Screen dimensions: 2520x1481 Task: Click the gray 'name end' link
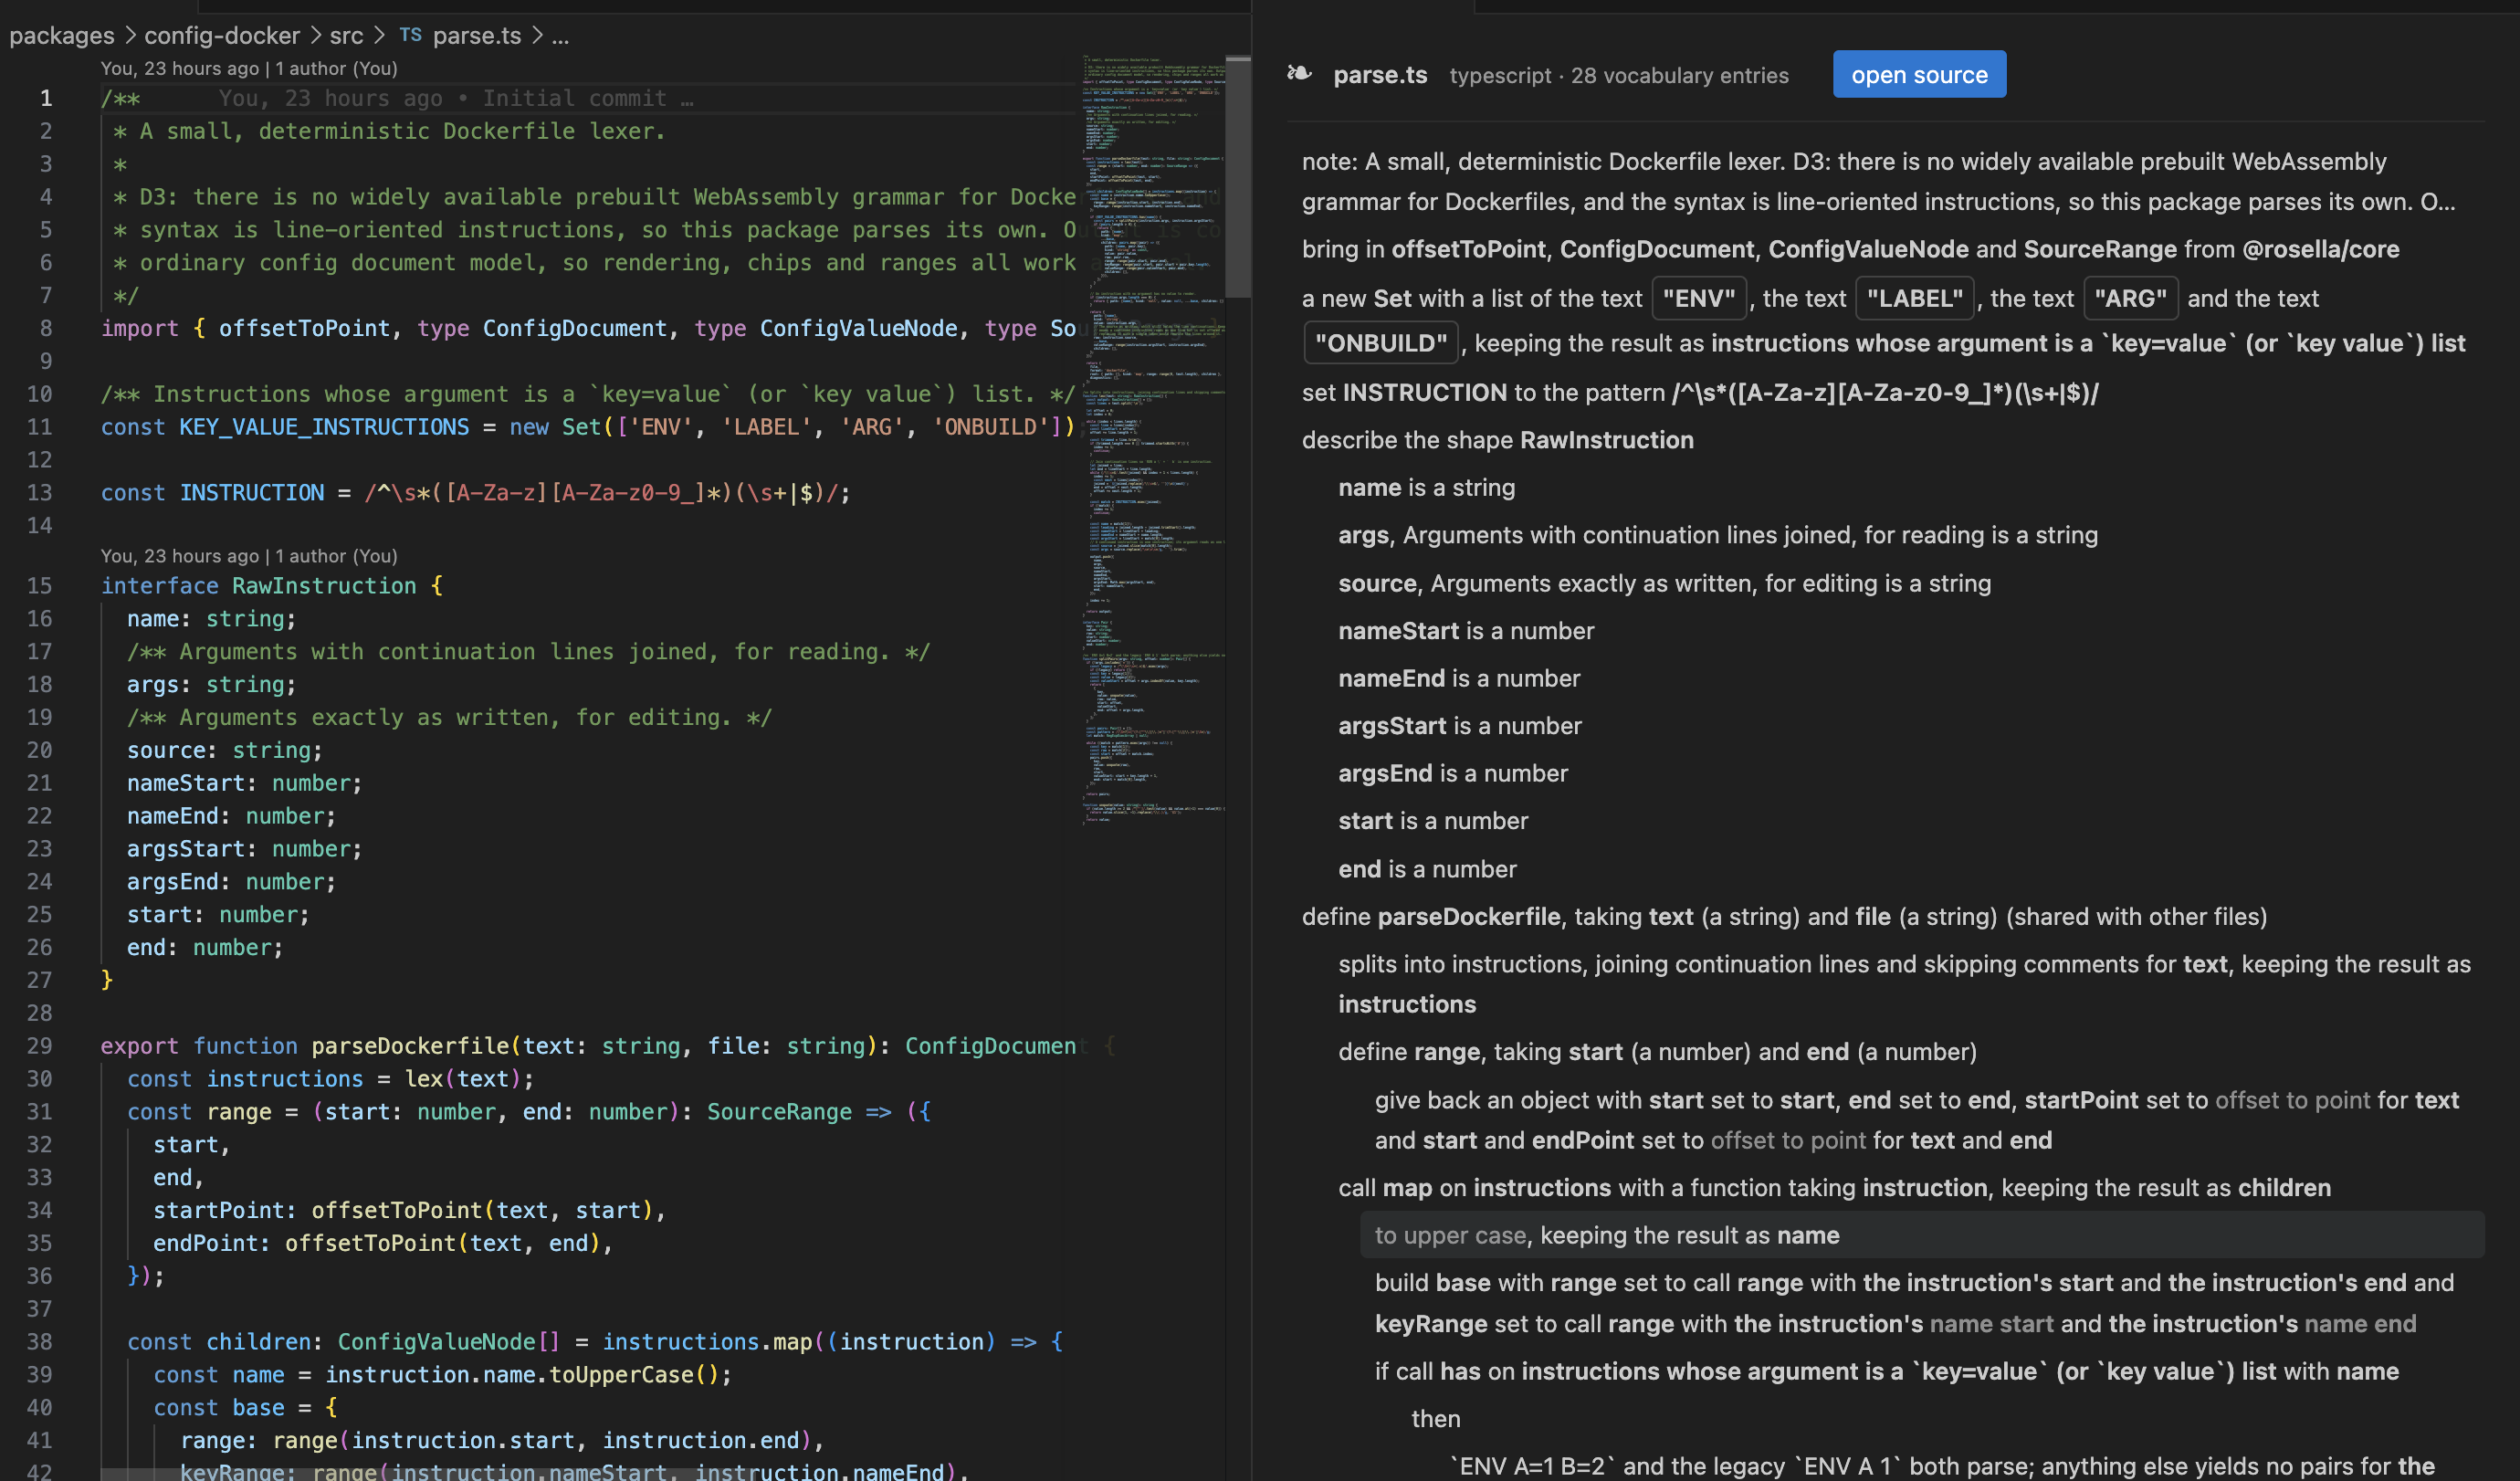point(2360,1323)
